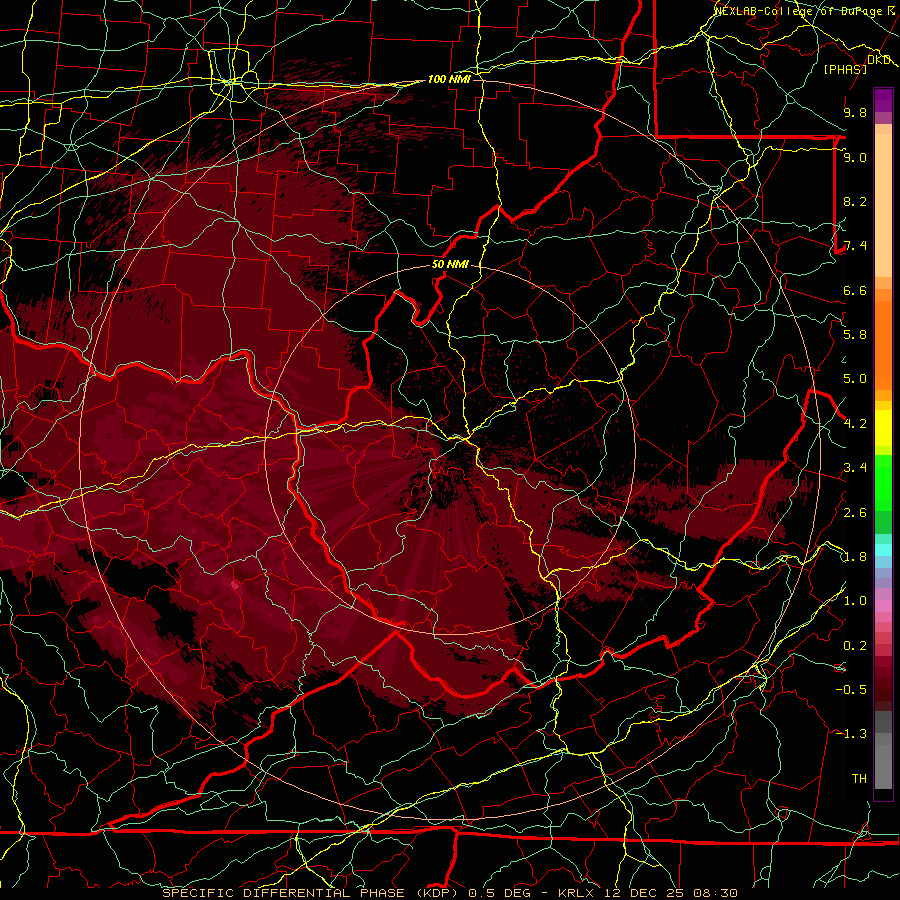The width and height of the screenshot is (900, 900).
Task: Click the 'TH' threshold label on the scale
Action: (x=859, y=779)
